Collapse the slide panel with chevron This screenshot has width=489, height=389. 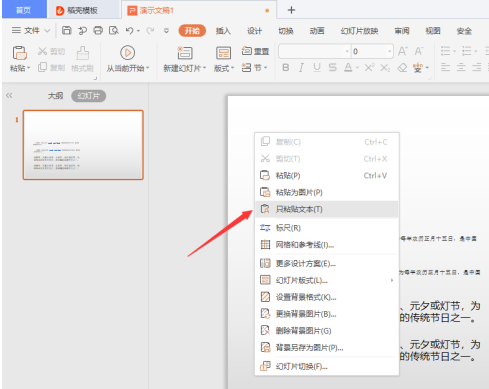click(9, 96)
